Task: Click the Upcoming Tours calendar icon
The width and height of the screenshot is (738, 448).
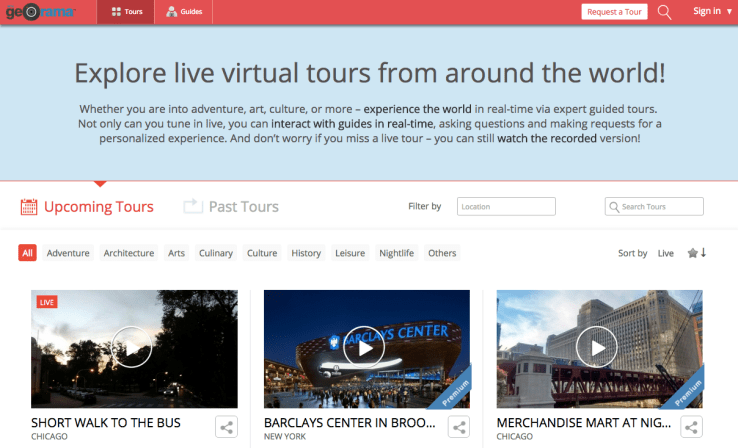Action: pyautogui.click(x=29, y=207)
